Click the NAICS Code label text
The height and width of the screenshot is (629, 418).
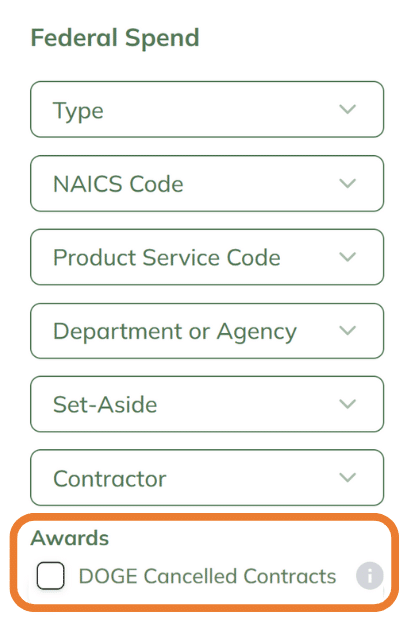[x=118, y=184]
